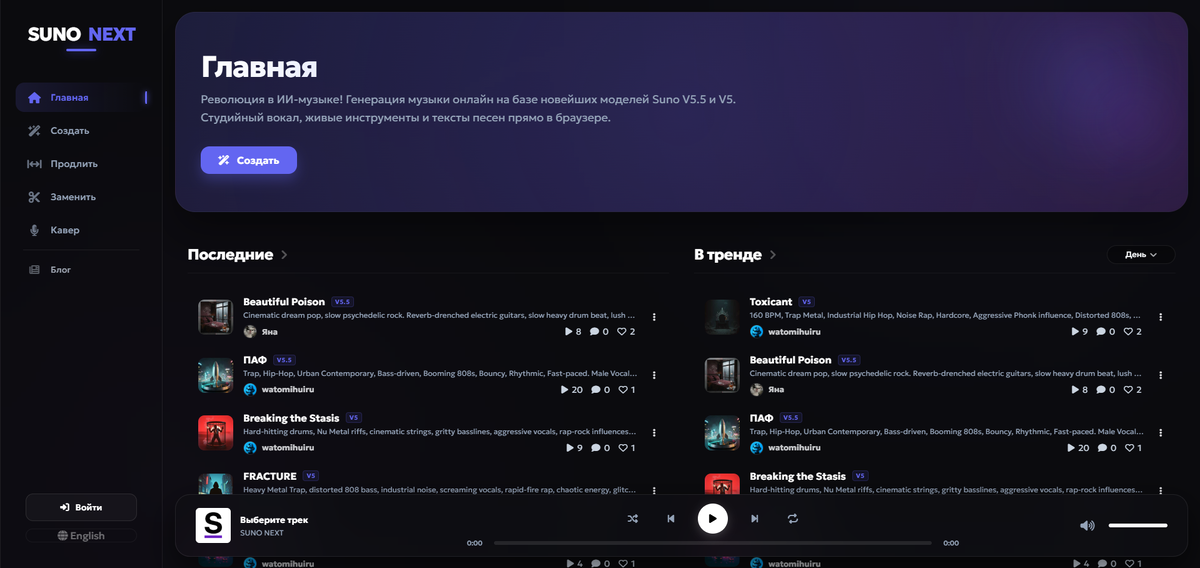The height and width of the screenshot is (568, 1200).
Task: Open Breaking the Stasis title in В тренде
Action: [797, 476]
